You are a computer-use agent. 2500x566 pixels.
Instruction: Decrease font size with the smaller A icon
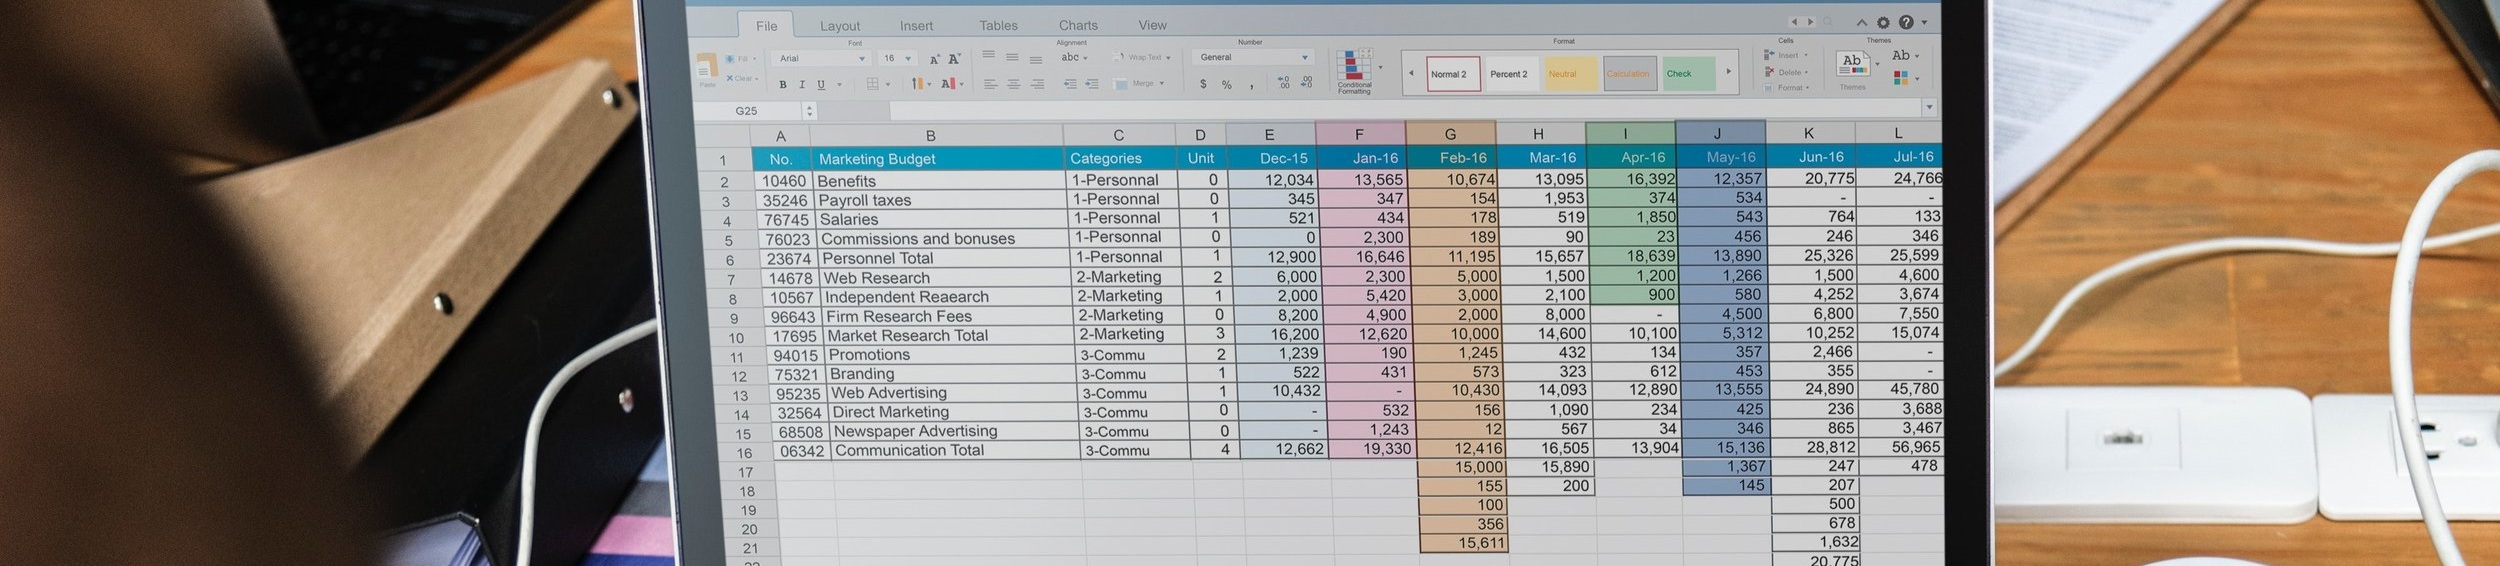(934, 60)
